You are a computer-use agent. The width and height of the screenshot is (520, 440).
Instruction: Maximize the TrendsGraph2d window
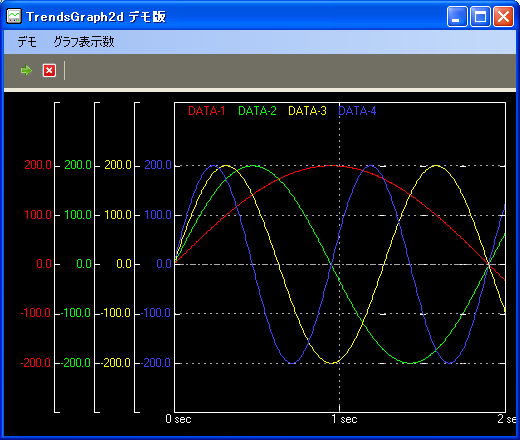[x=480, y=16]
